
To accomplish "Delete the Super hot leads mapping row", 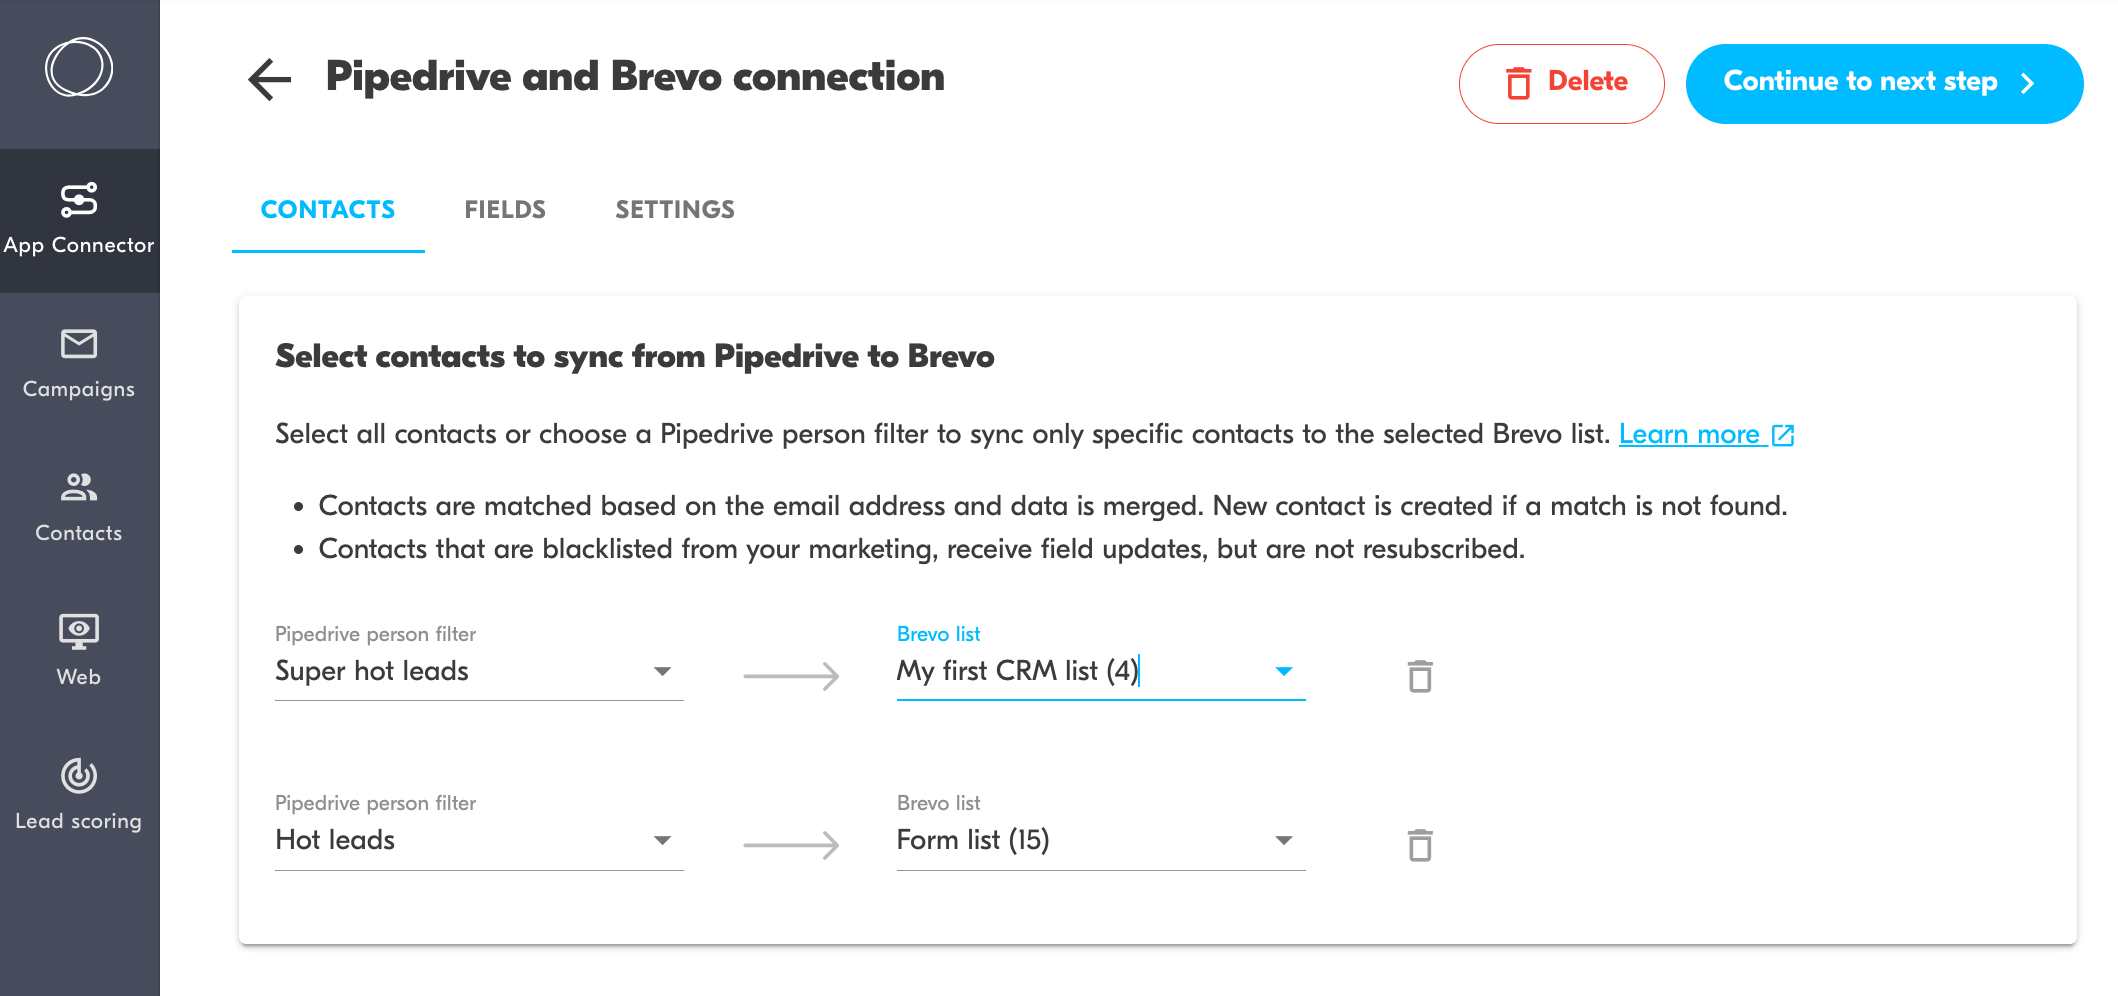I will (x=1420, y=677).
